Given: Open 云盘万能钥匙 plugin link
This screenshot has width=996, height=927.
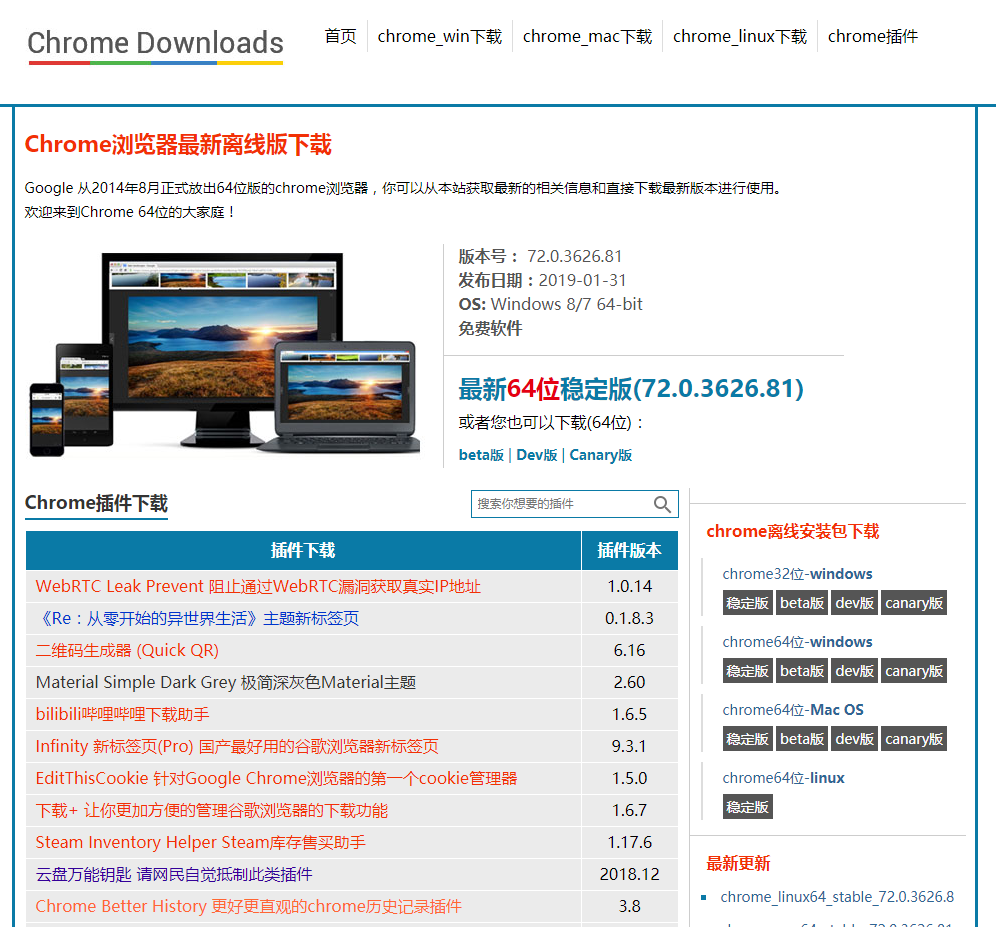Looking at the screenshot, I should click(x=174, y=874).
